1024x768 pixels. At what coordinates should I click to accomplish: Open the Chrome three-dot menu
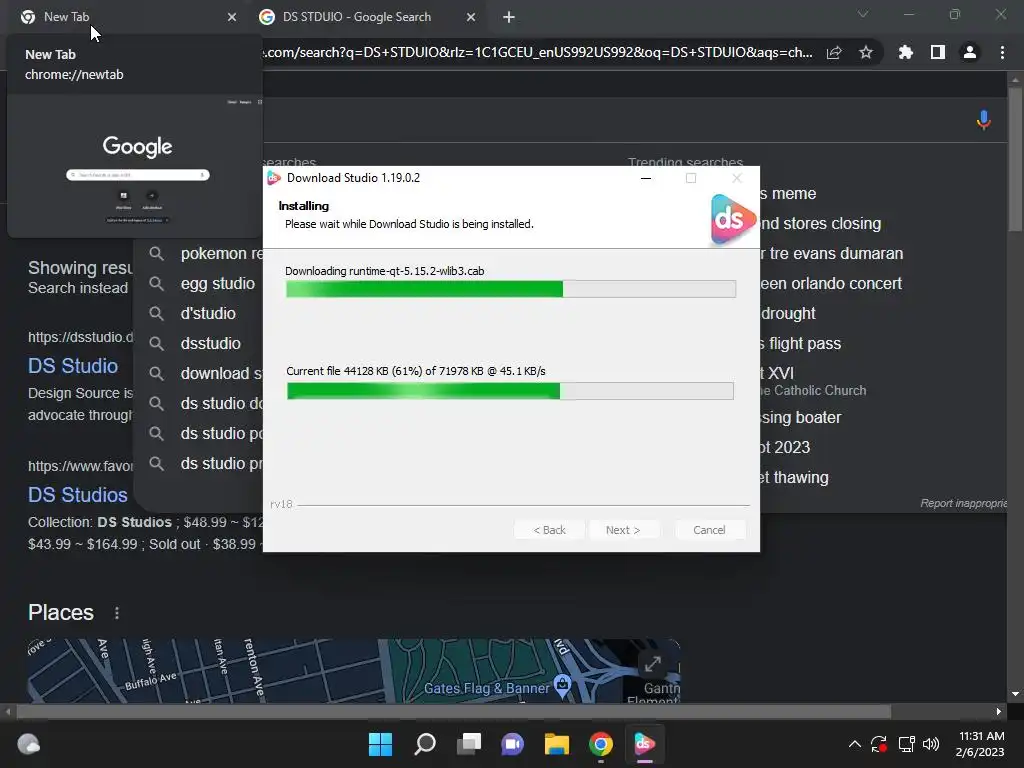click(x=1002, y=52)
